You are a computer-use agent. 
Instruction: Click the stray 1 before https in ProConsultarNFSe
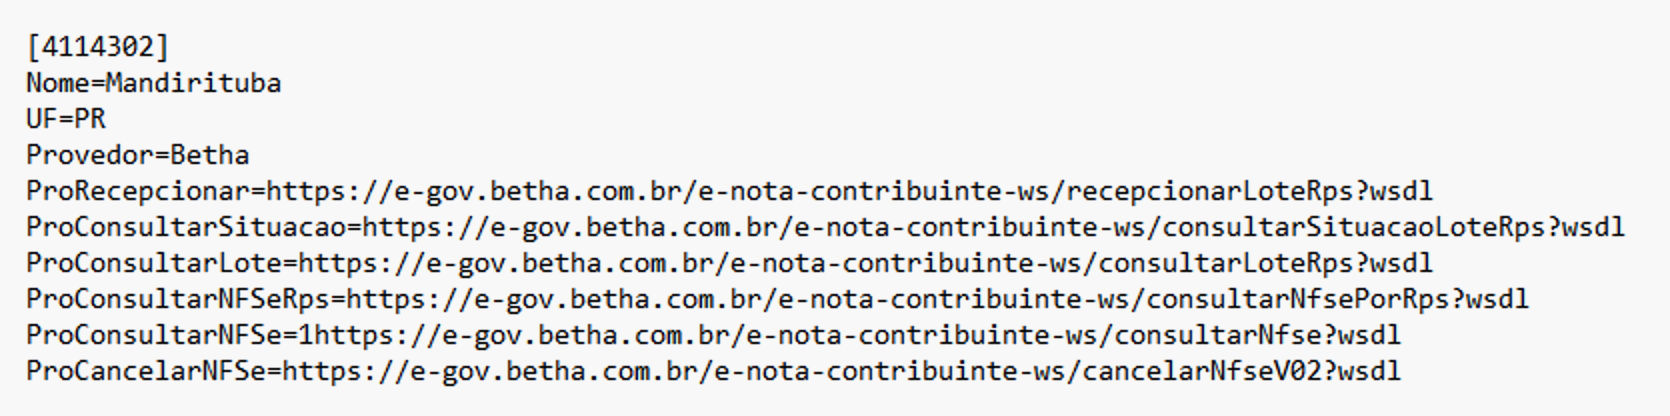coord(306,335)
